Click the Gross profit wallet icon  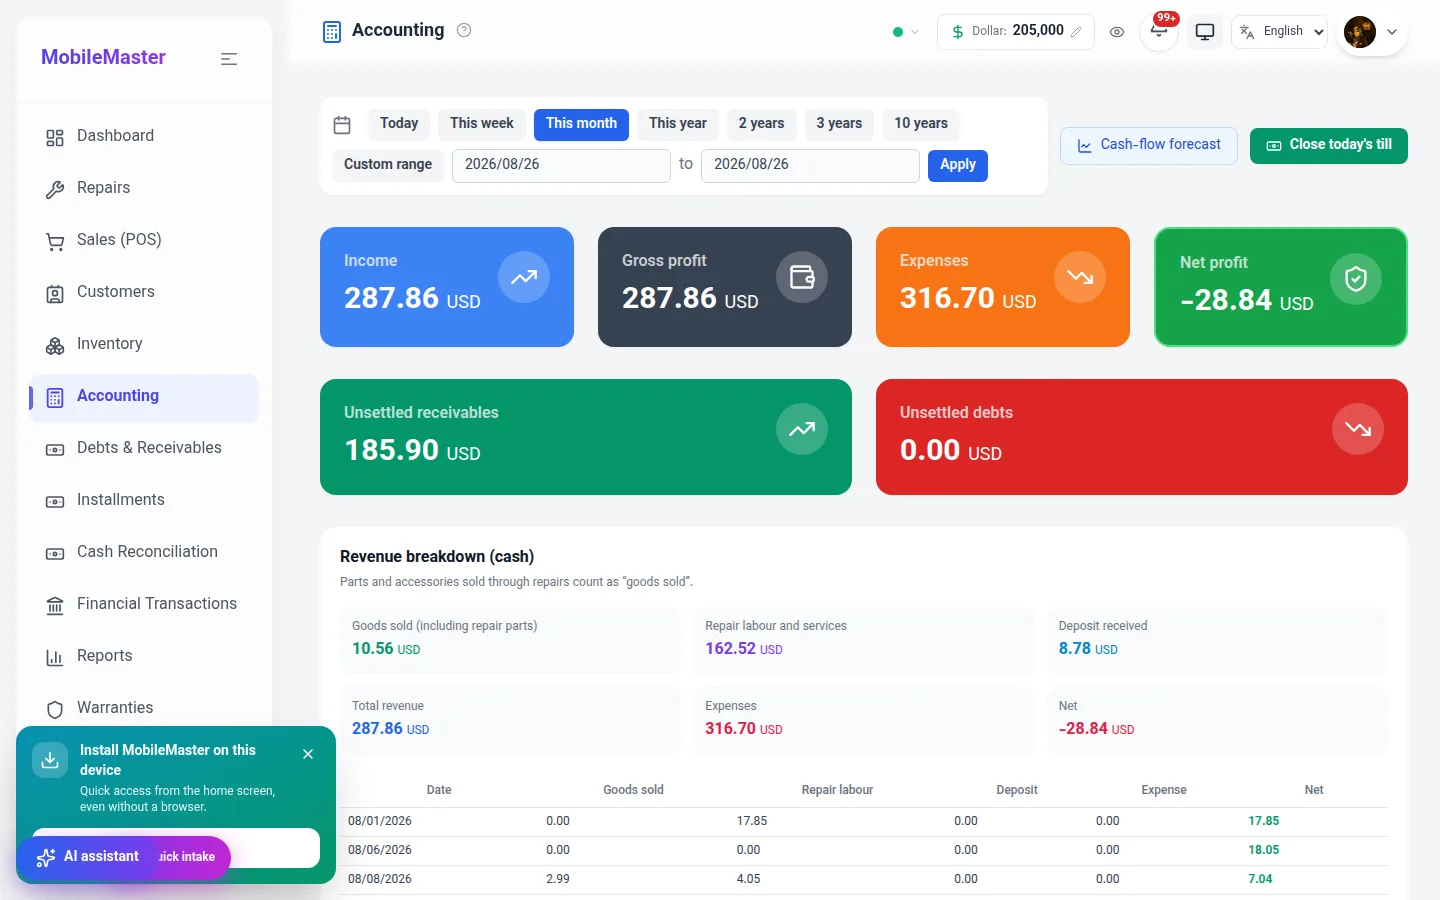point(802,277)
